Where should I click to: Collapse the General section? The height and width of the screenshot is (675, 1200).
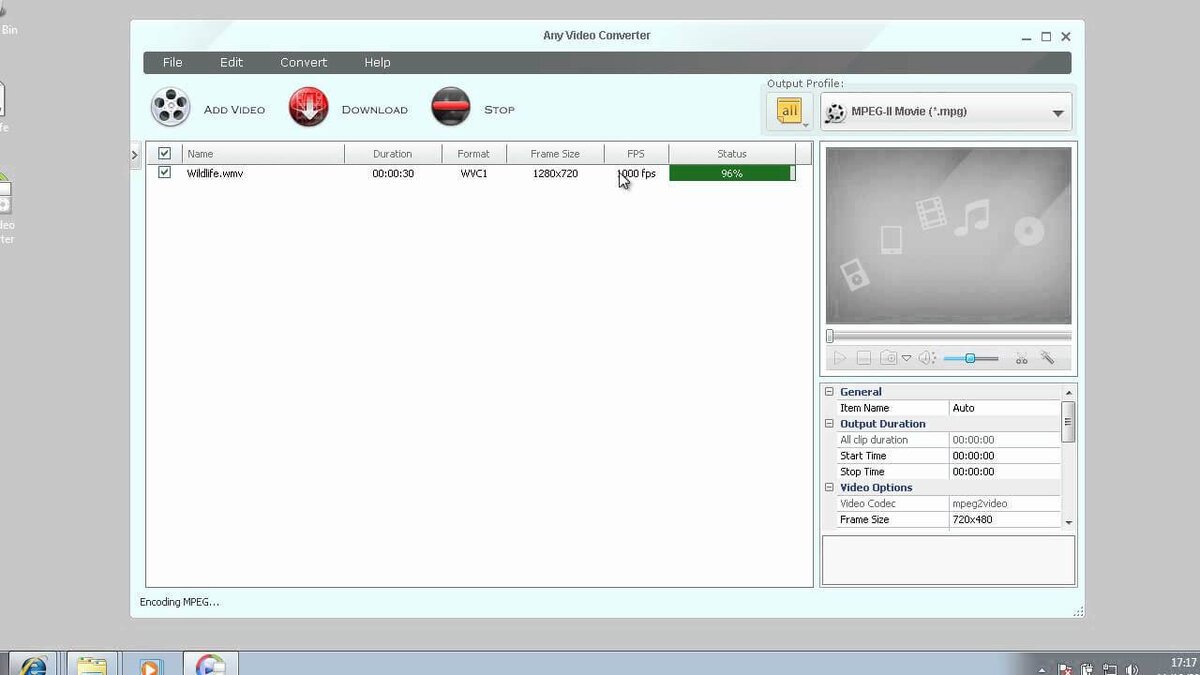pyautogui.click(x=829, y=392)
